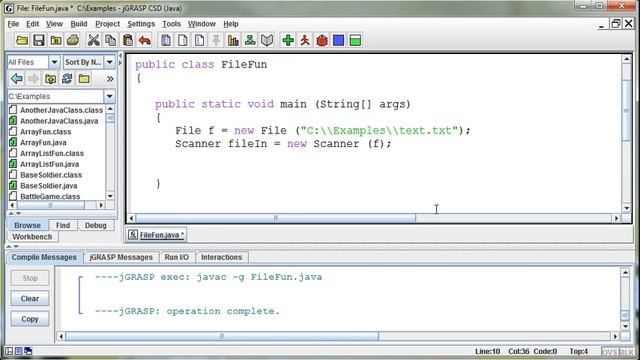
Task: Go back with the blue left arrow in Browse panel
Action: point(17,78)
